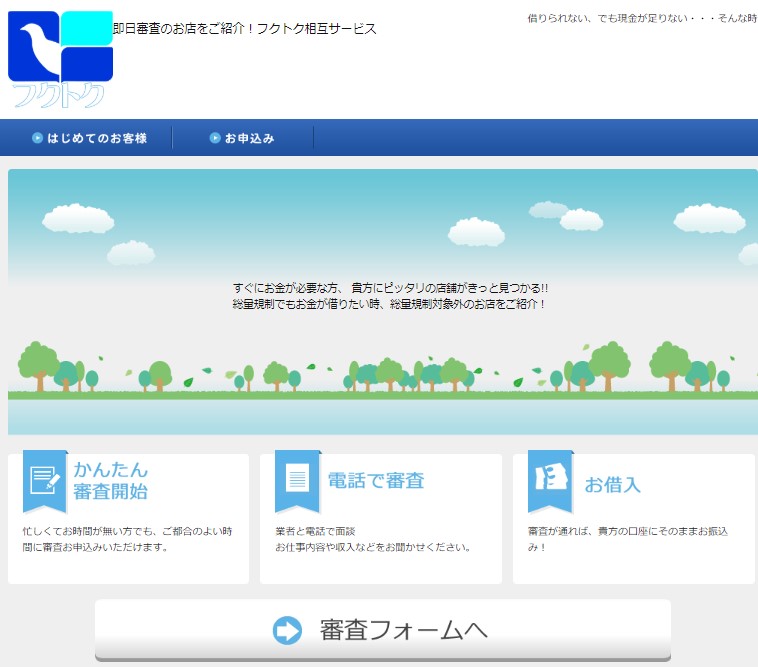The height and width of the screenshot is (667, 758).
Task: Click the arrow icon in 審査フォームへ button
Action: pos(287,630)
